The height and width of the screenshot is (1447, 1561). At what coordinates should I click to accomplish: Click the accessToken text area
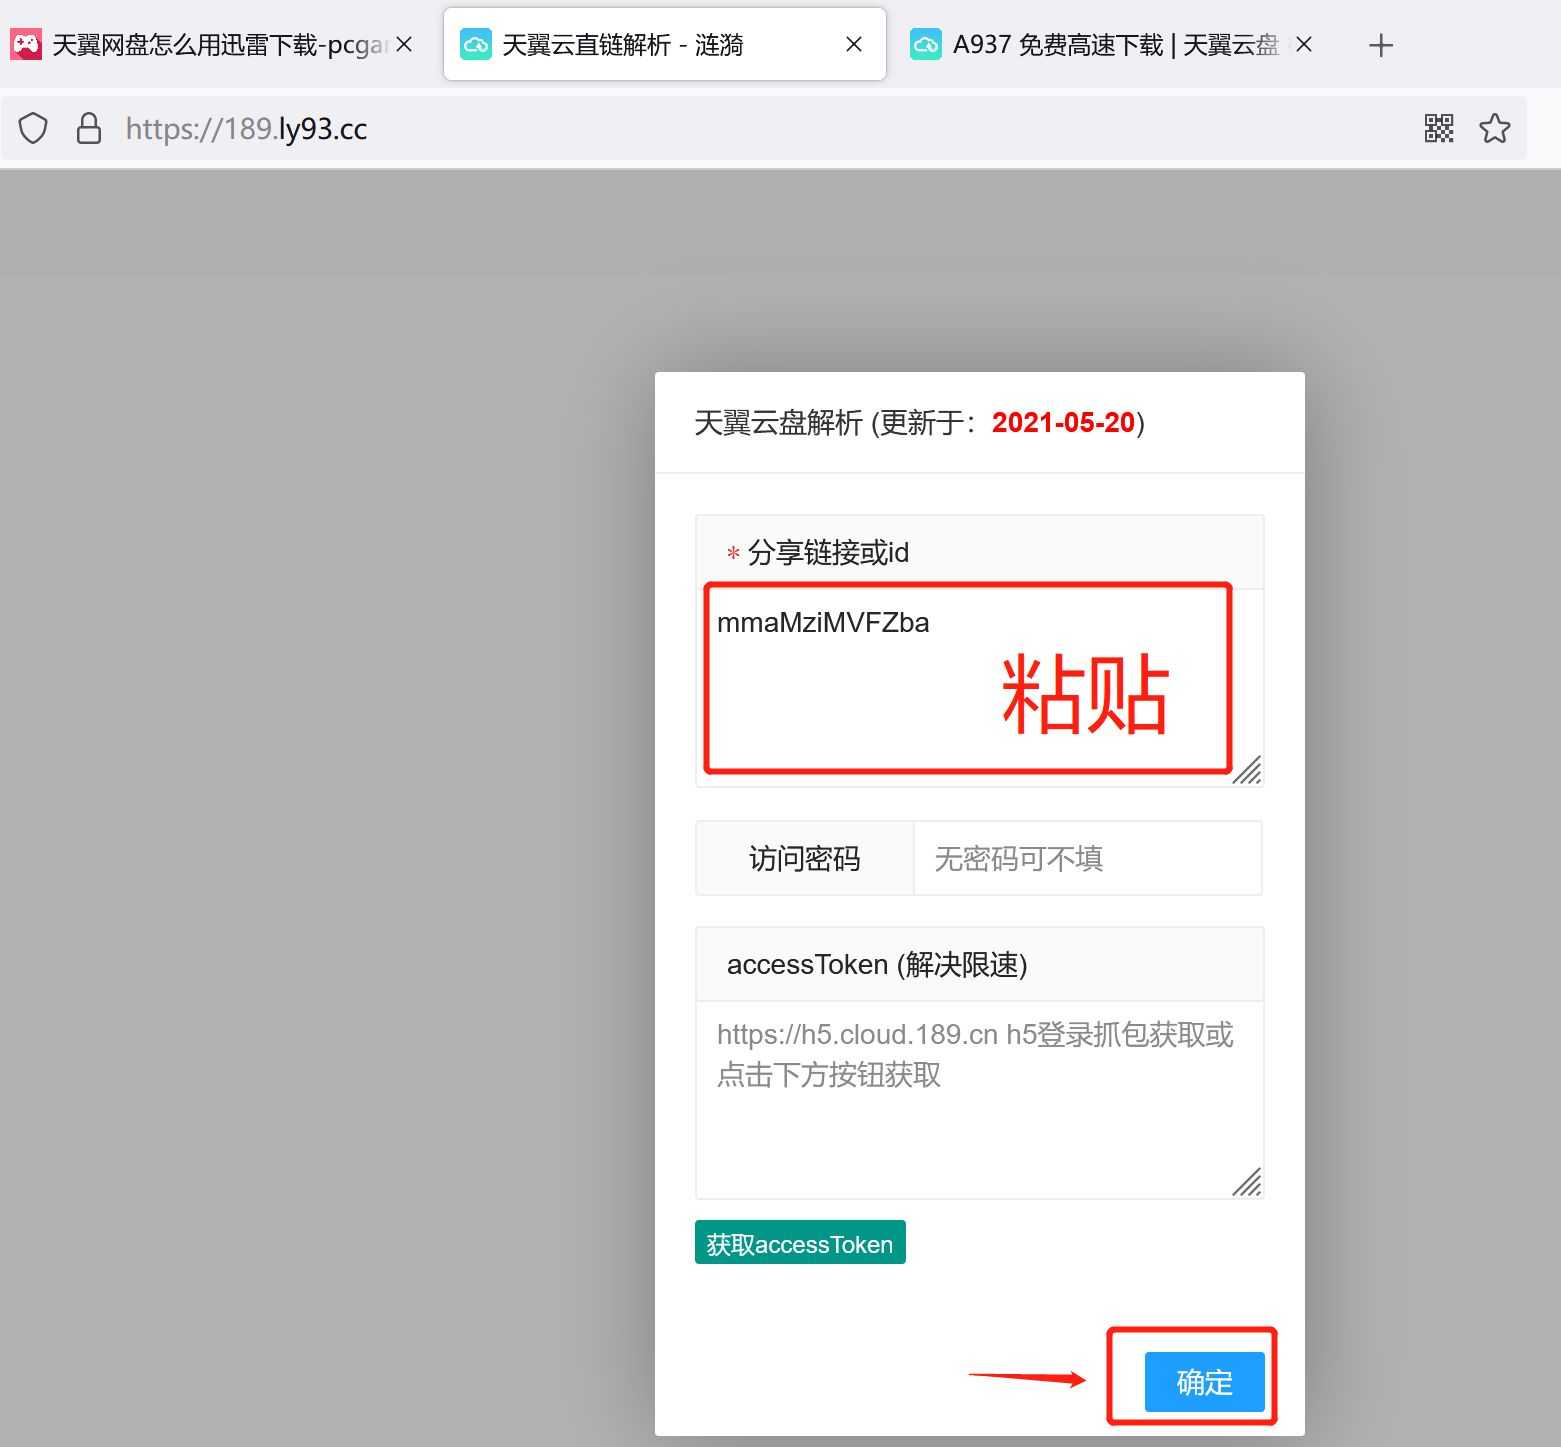(x=979, y=1099)
